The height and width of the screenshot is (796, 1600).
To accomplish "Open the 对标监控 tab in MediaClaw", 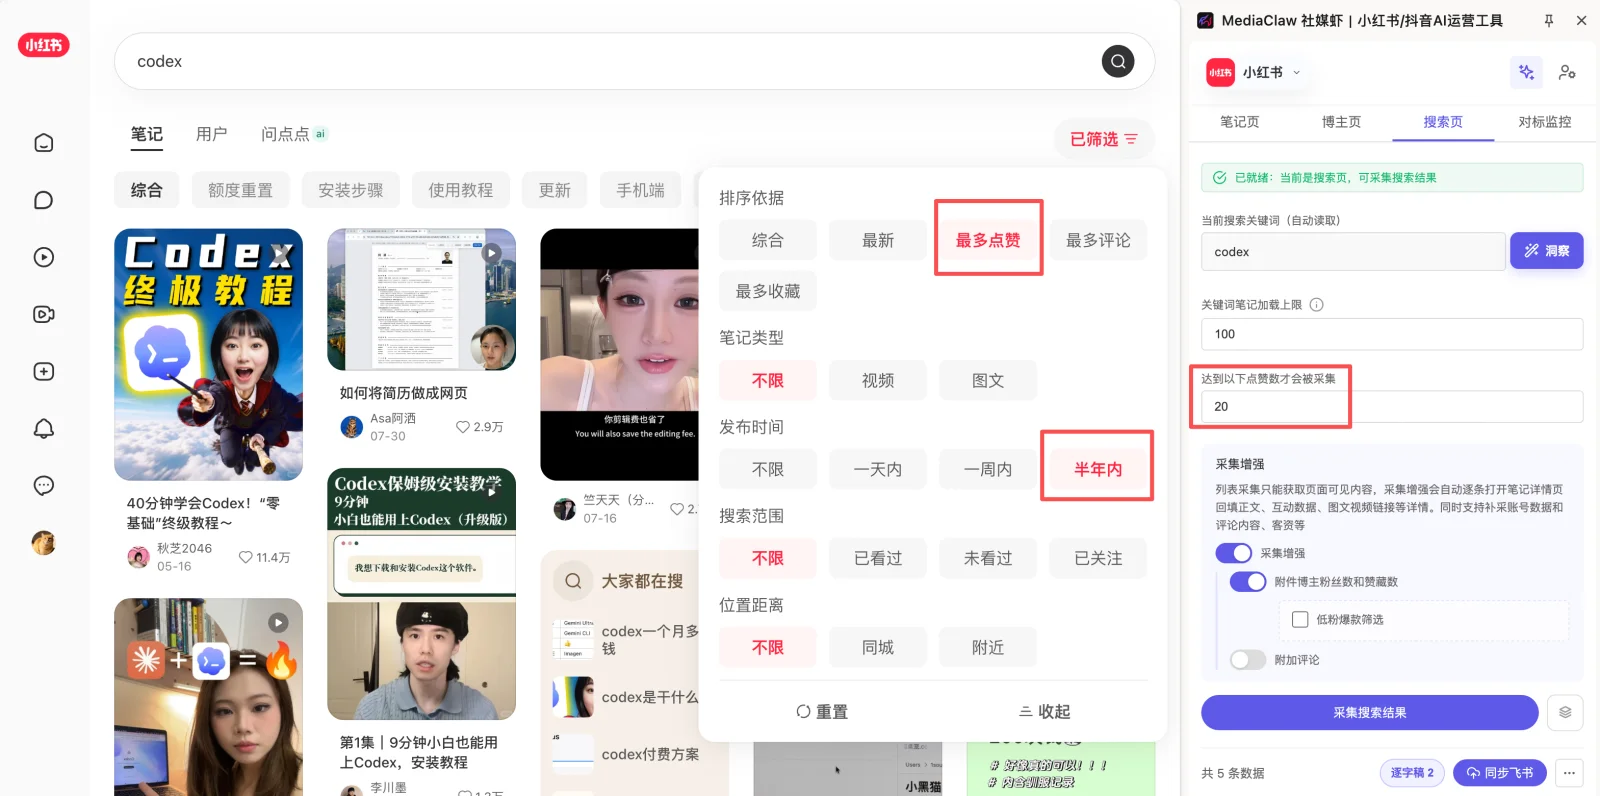I will [x=1545, y=122].
